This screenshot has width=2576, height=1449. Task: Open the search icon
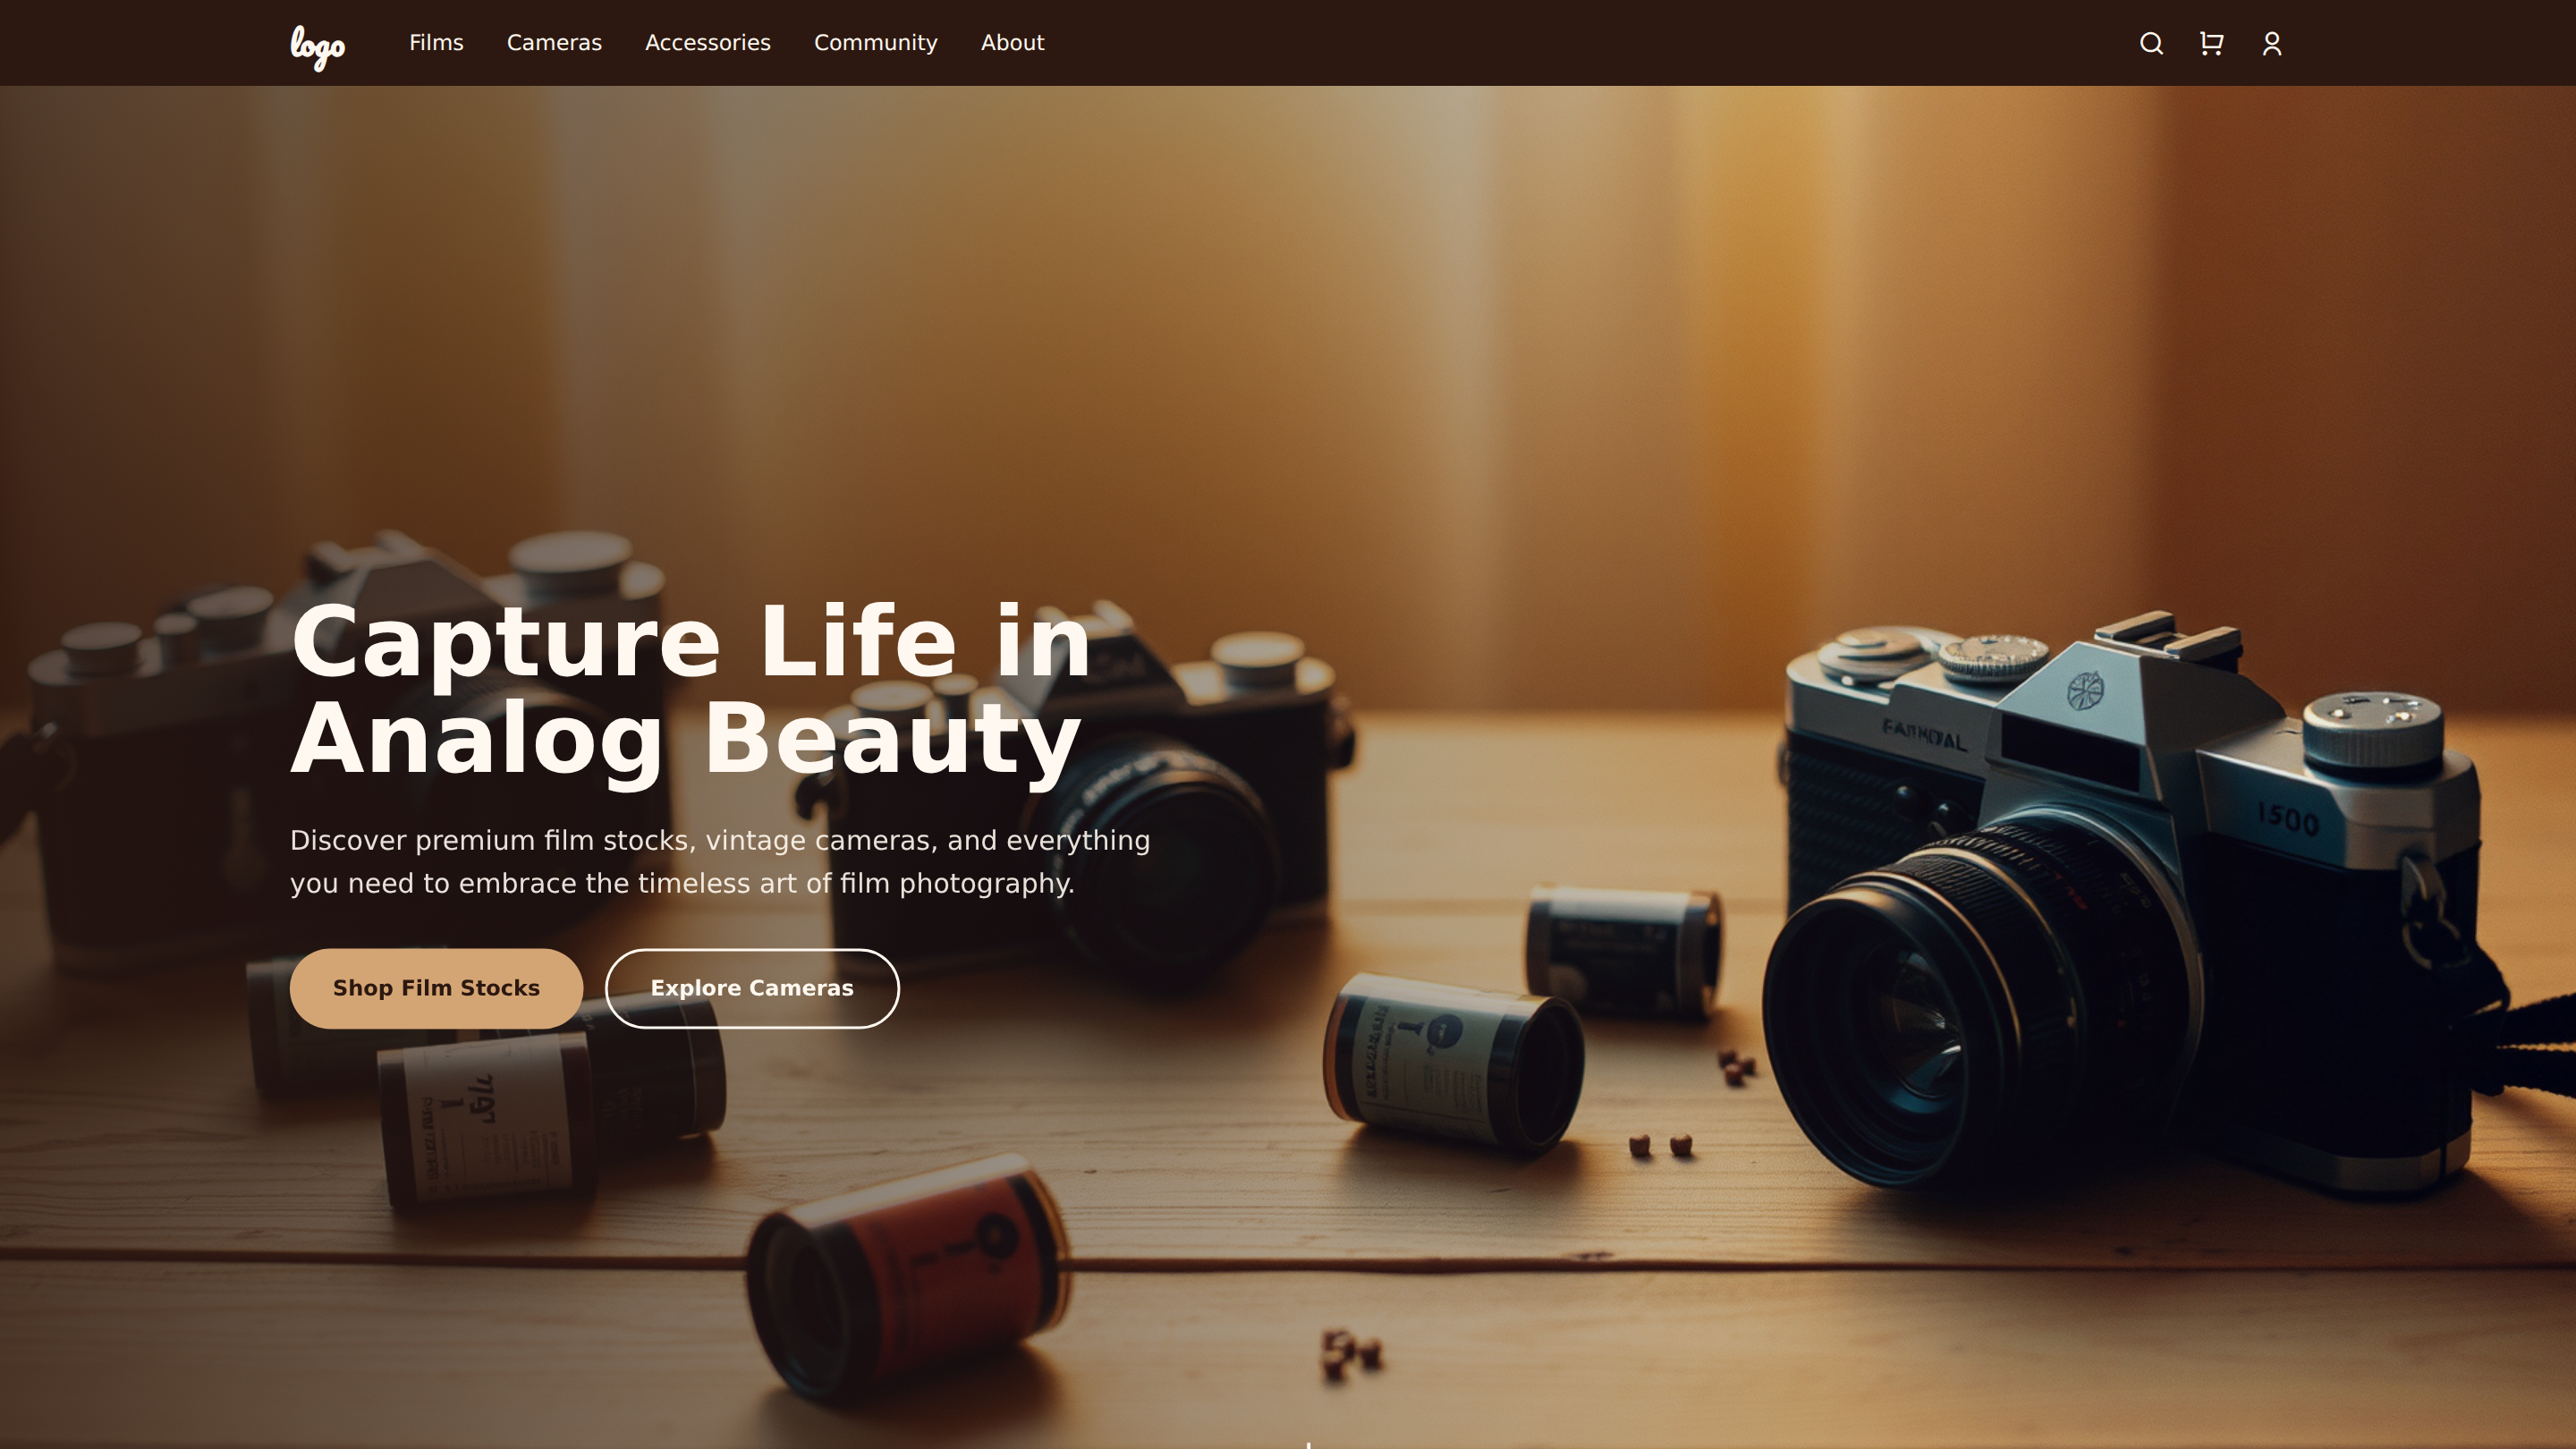pyautogui.click(x=2151, y=43)
